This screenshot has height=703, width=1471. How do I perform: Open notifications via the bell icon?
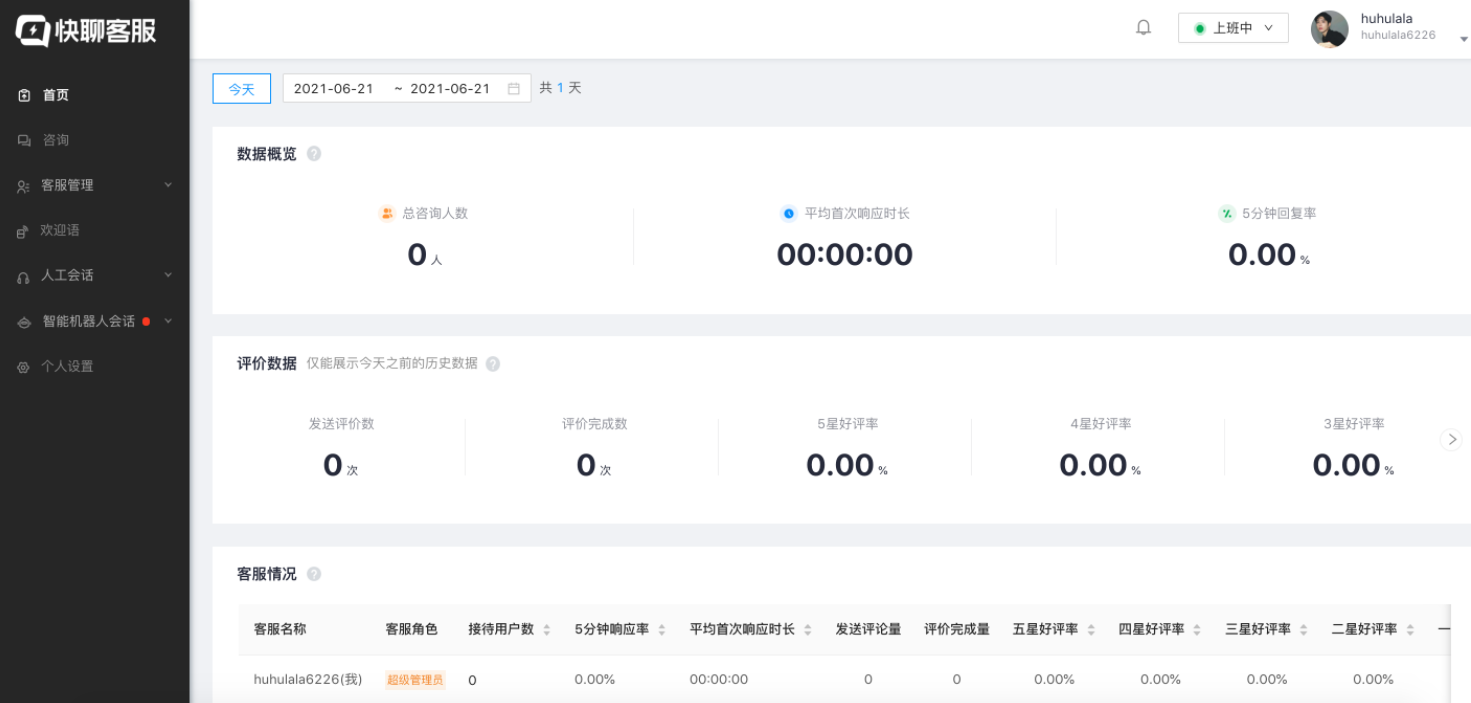[x=1143, y=27]
